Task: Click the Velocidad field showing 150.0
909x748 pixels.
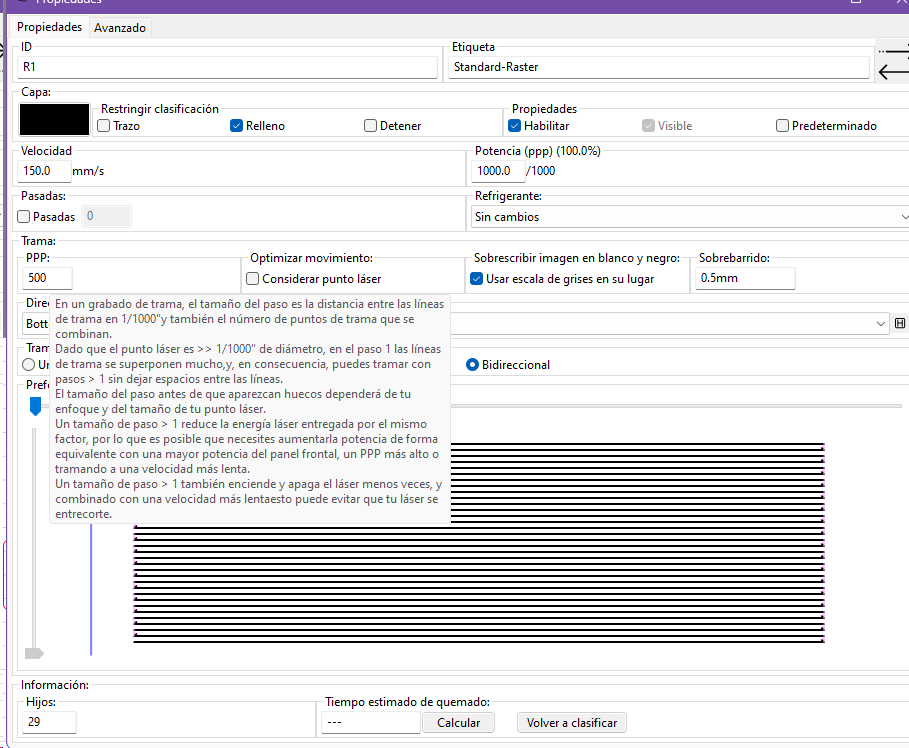Action: (44, 171)
